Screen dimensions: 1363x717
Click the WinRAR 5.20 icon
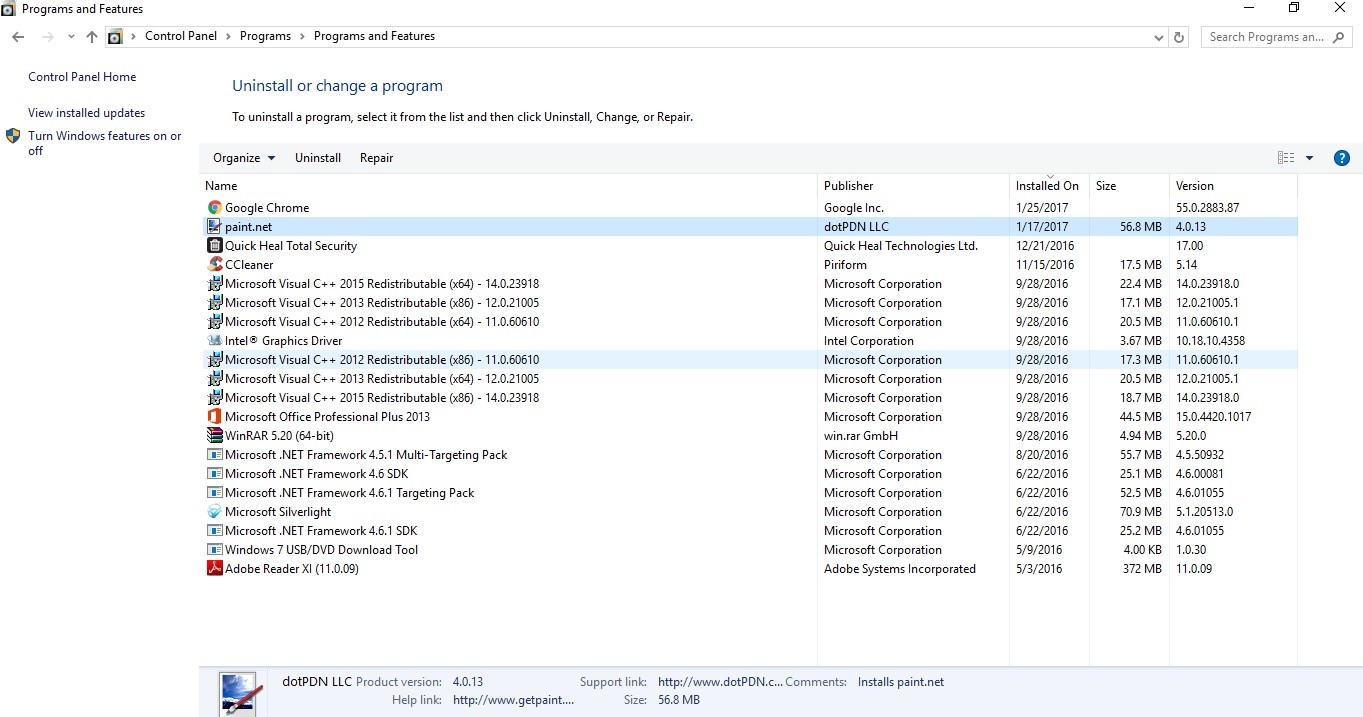[x=214, y=436]
